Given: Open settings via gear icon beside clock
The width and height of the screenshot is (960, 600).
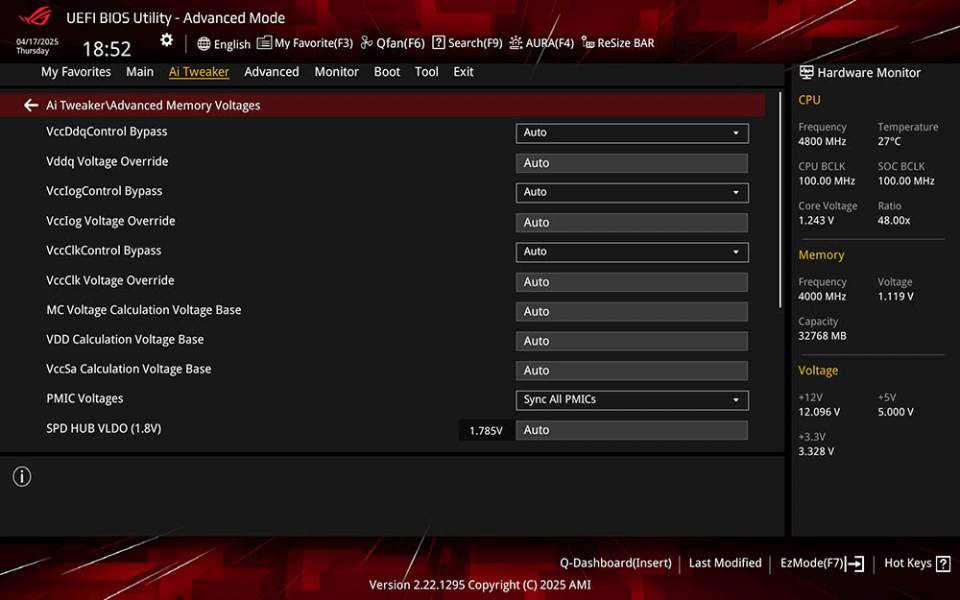Looking at the screenshot, I should point(167,40).
